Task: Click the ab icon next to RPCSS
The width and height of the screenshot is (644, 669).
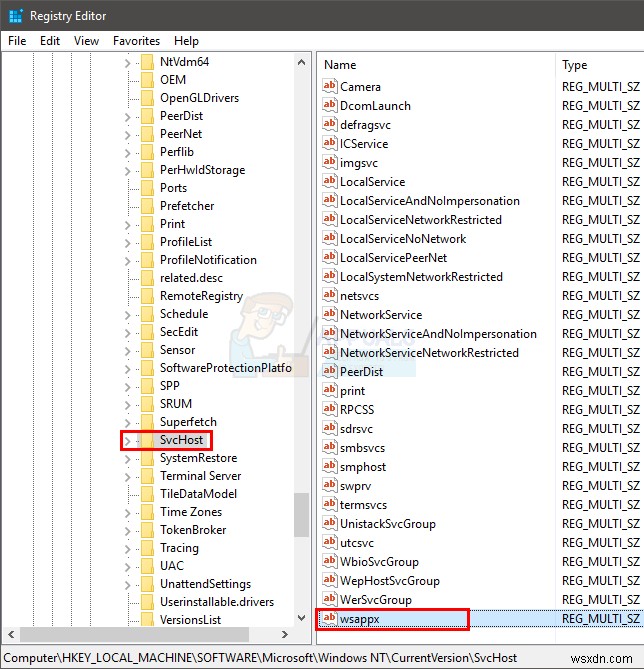Action: pyautogui.click(x=329, y=409)
